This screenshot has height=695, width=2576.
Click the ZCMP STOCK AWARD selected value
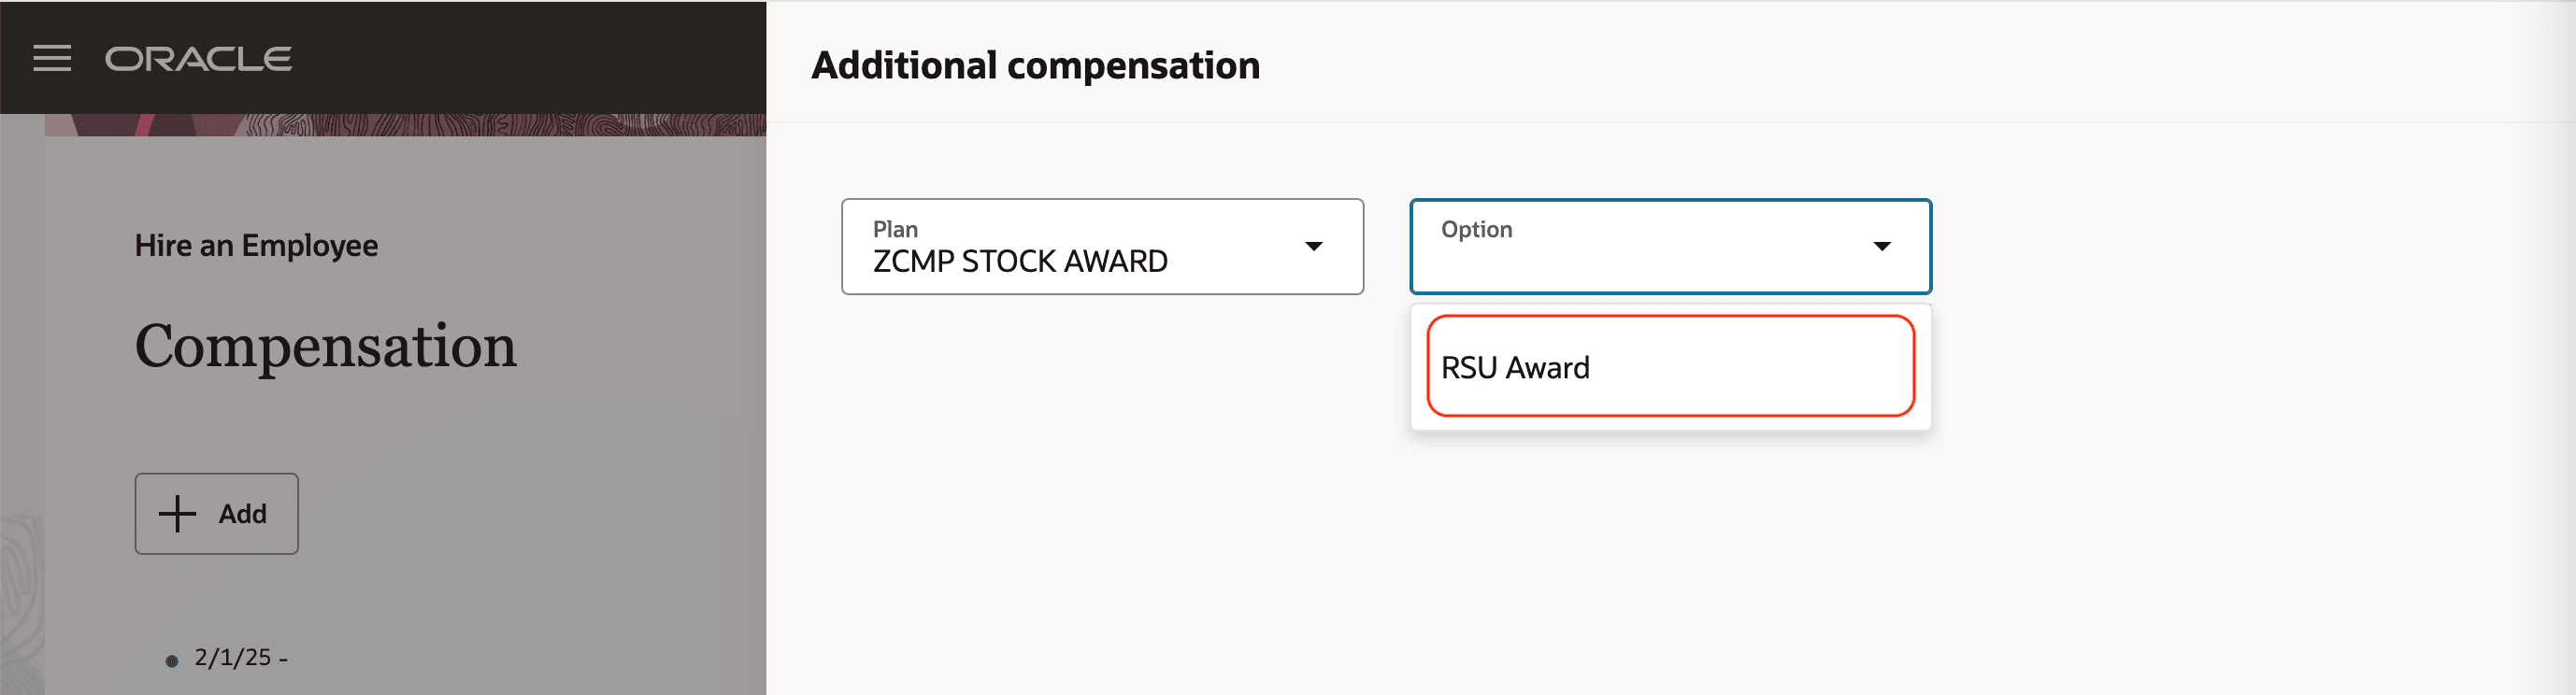(x=1020, y=262)
